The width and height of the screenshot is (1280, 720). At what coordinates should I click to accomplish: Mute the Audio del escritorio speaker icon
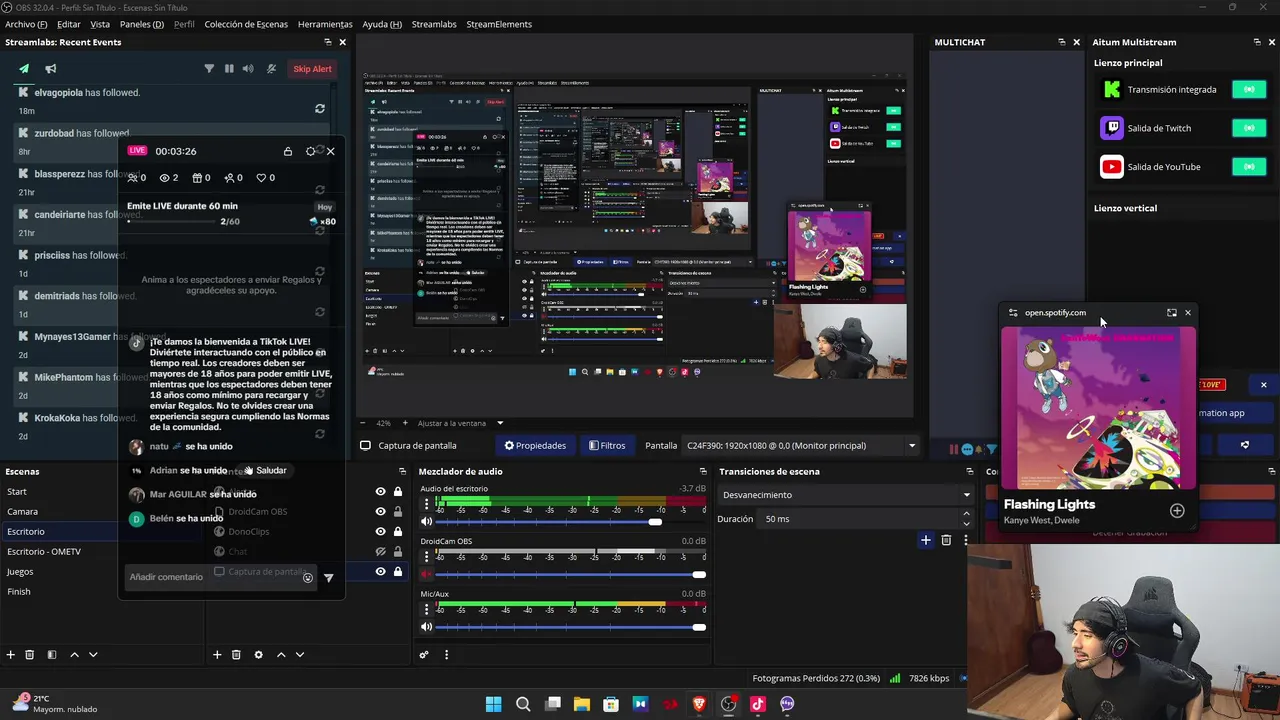pos(426,522)
